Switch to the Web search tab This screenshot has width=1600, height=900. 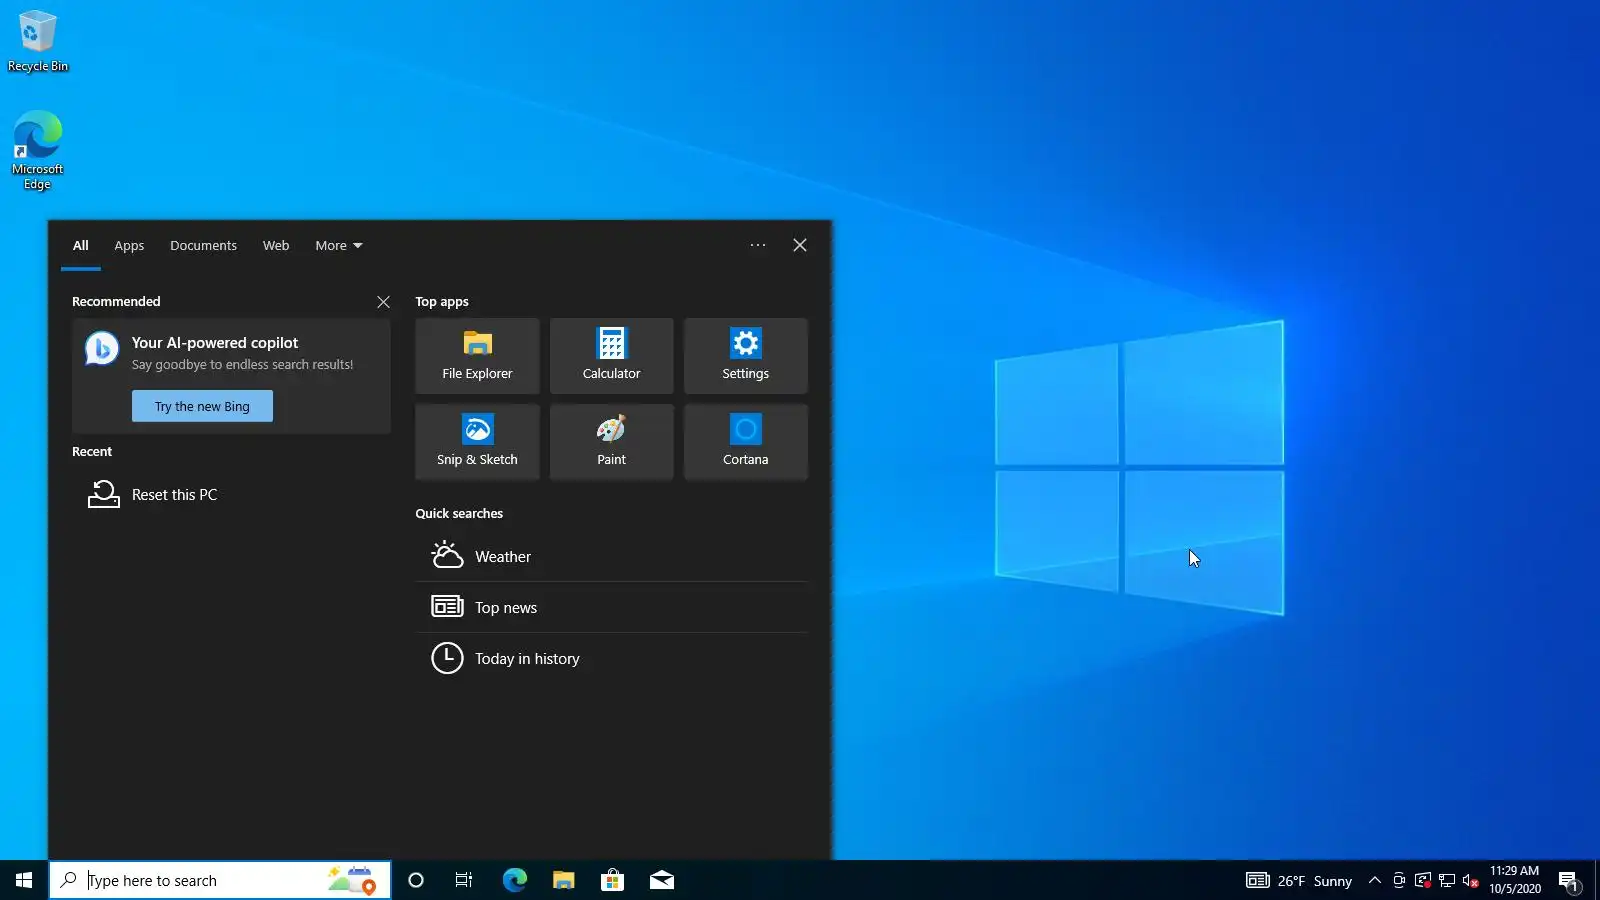point(276,245)
